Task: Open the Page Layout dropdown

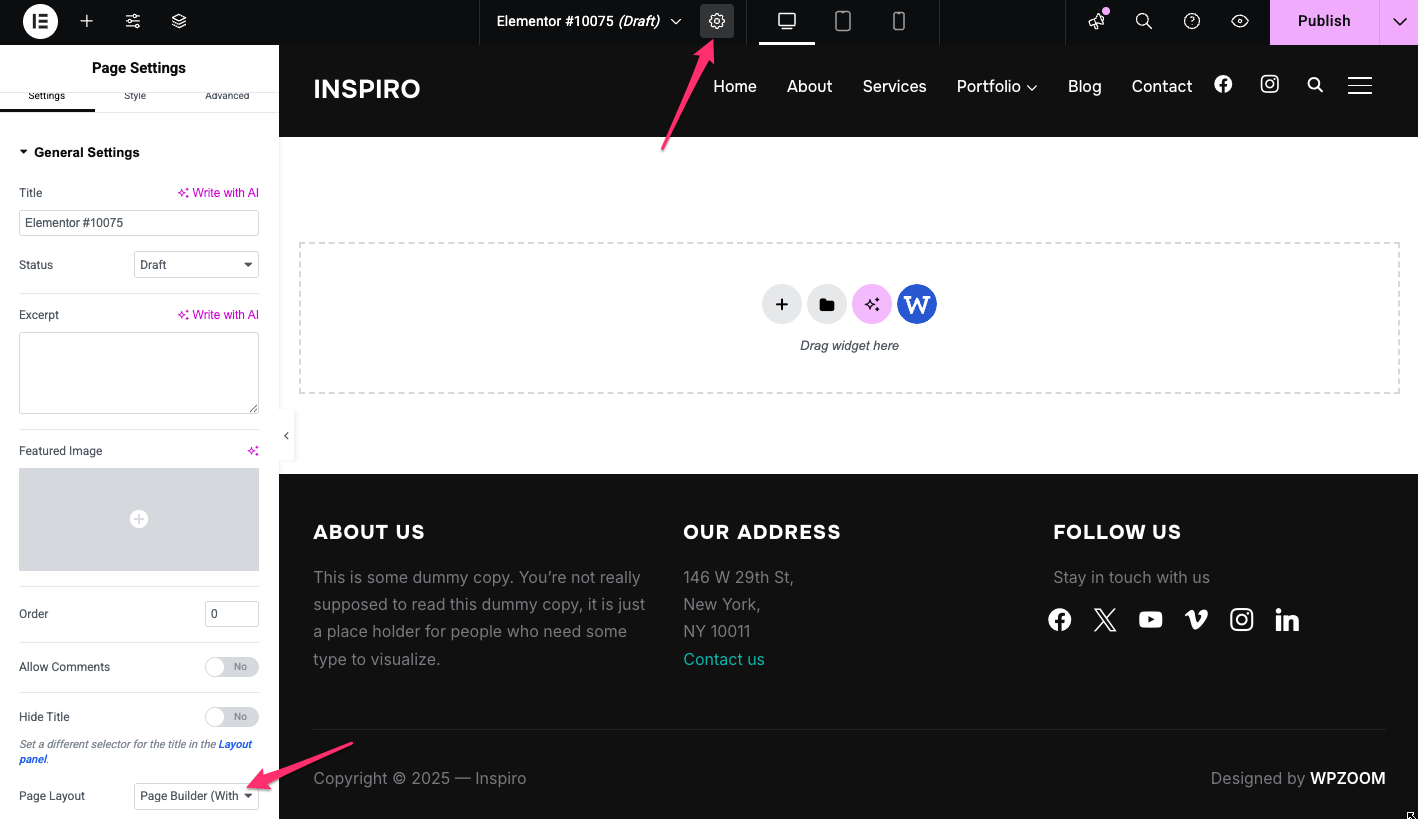Action: click(x=196, y=796)
